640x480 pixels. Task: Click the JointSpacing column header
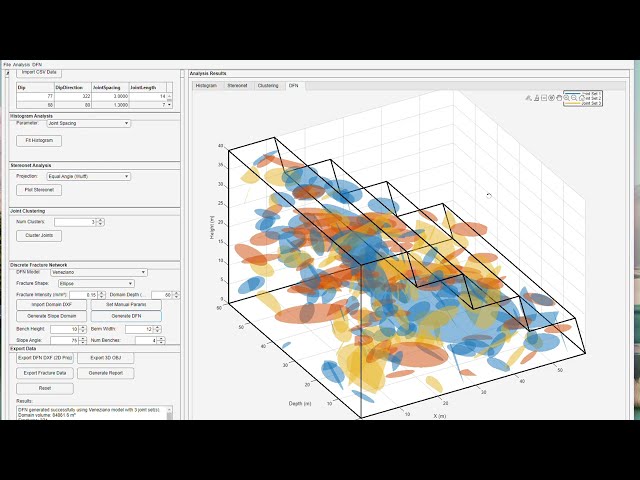110,87
